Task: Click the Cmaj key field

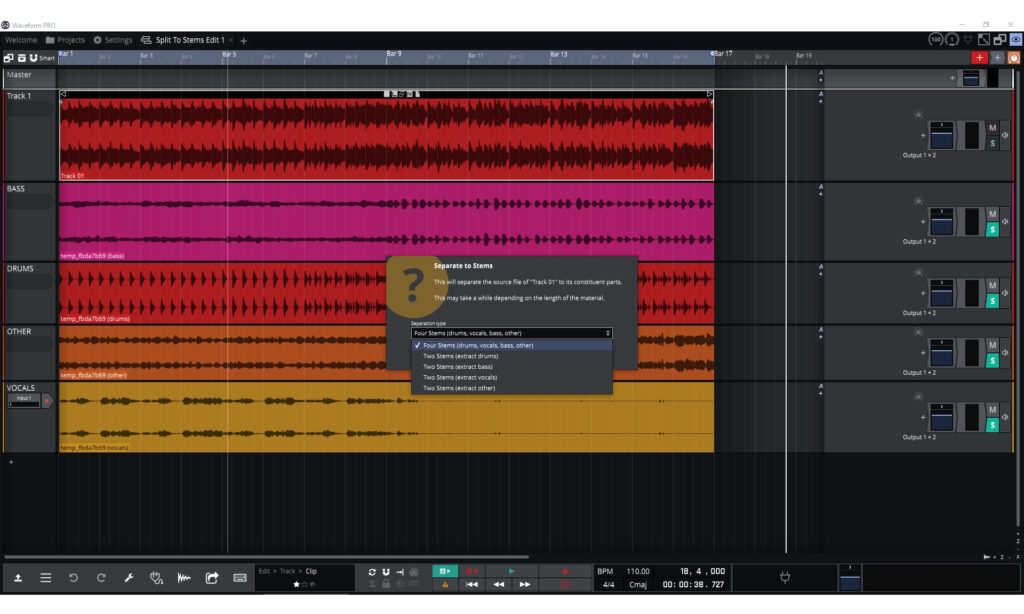Action: (638, 585)
